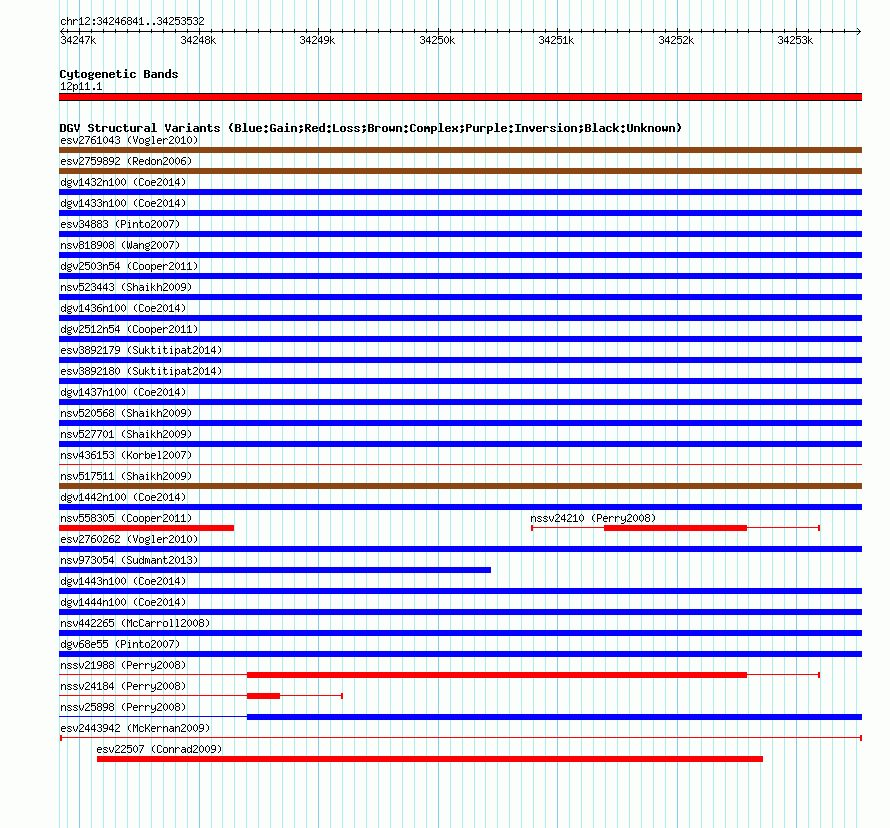Click nssv21988 (Perry2008) label
Screen dimensions: 890x828
(123, 665)
